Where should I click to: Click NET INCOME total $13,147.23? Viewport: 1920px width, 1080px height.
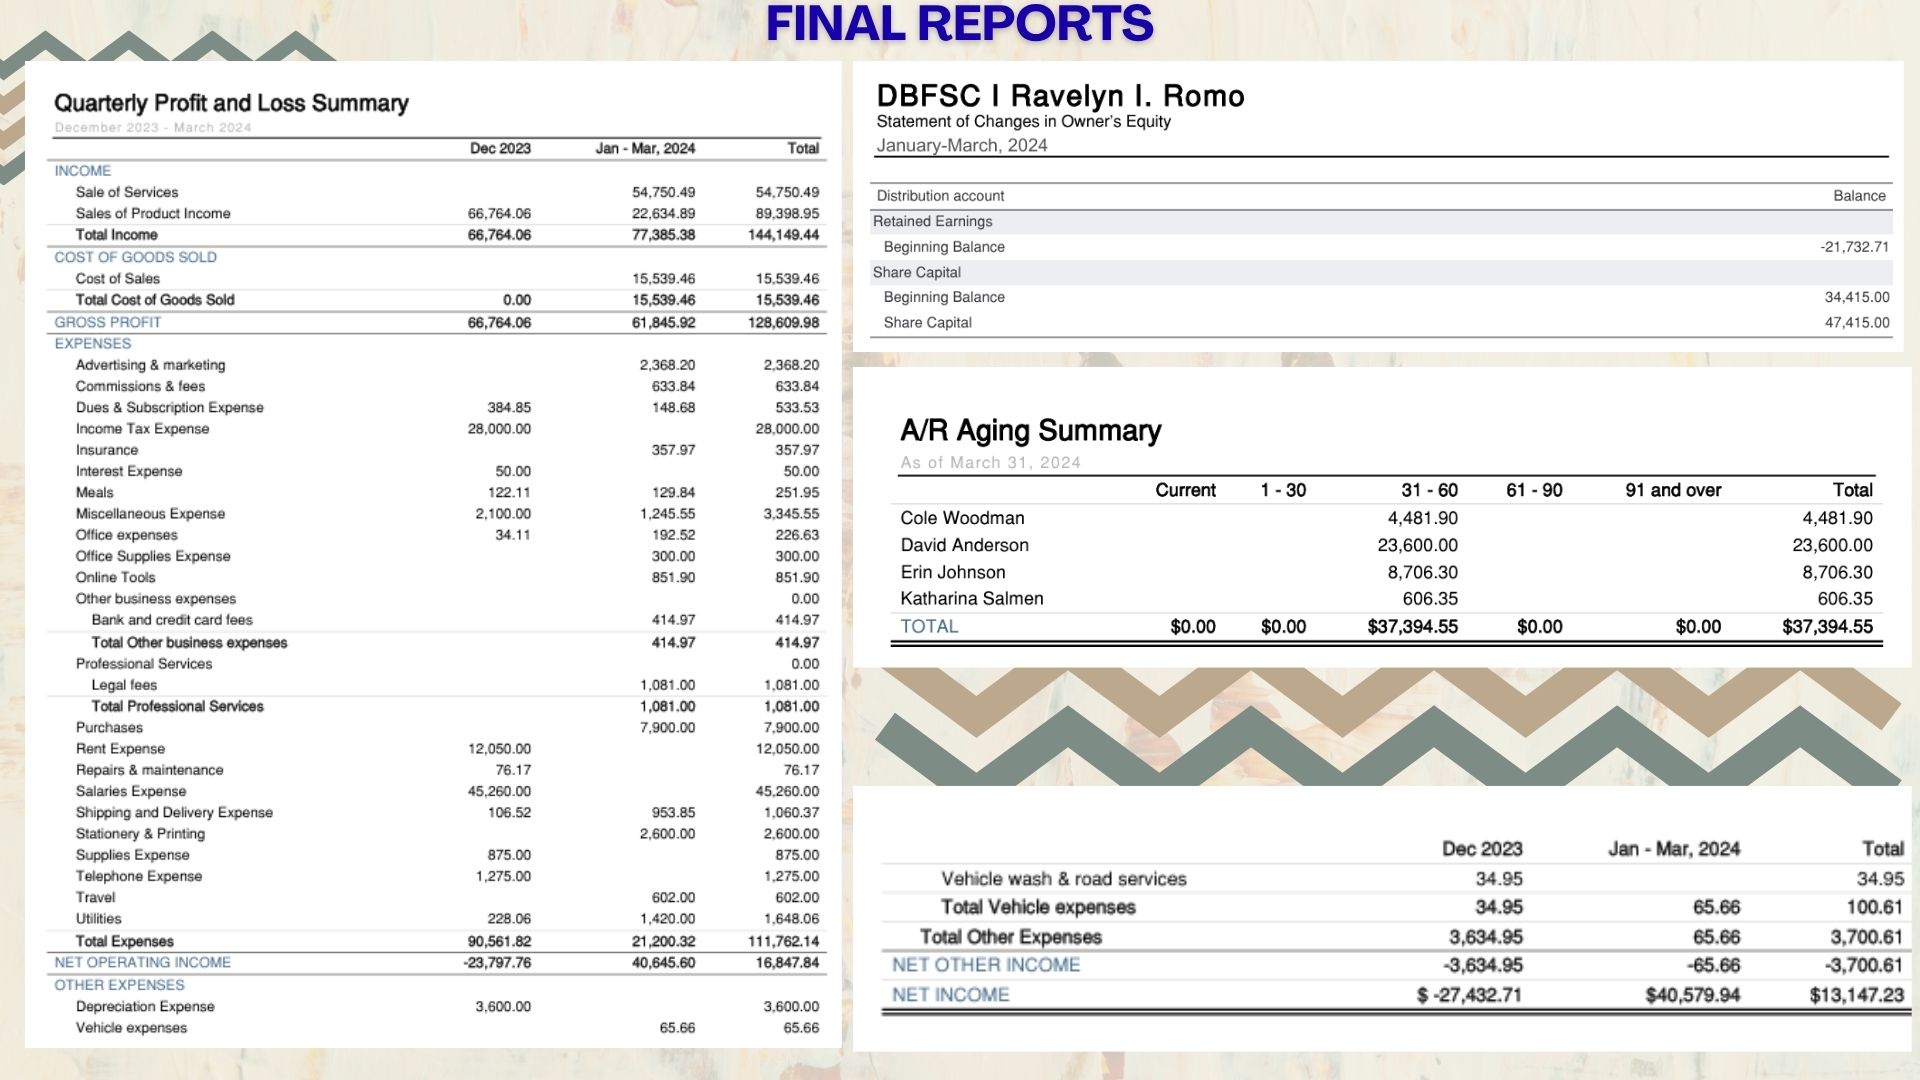[1856, 995]
